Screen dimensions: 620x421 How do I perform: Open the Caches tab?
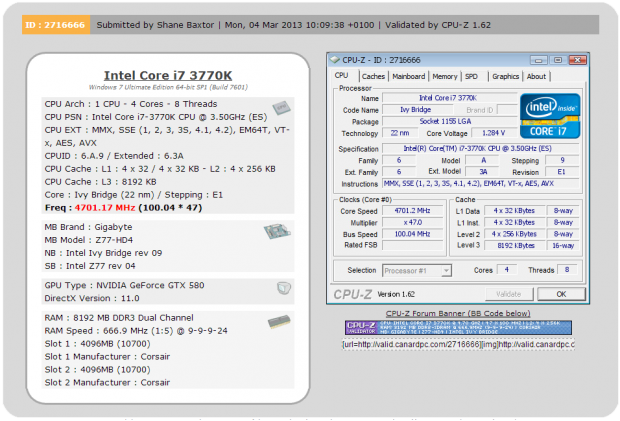pos(373,76)
